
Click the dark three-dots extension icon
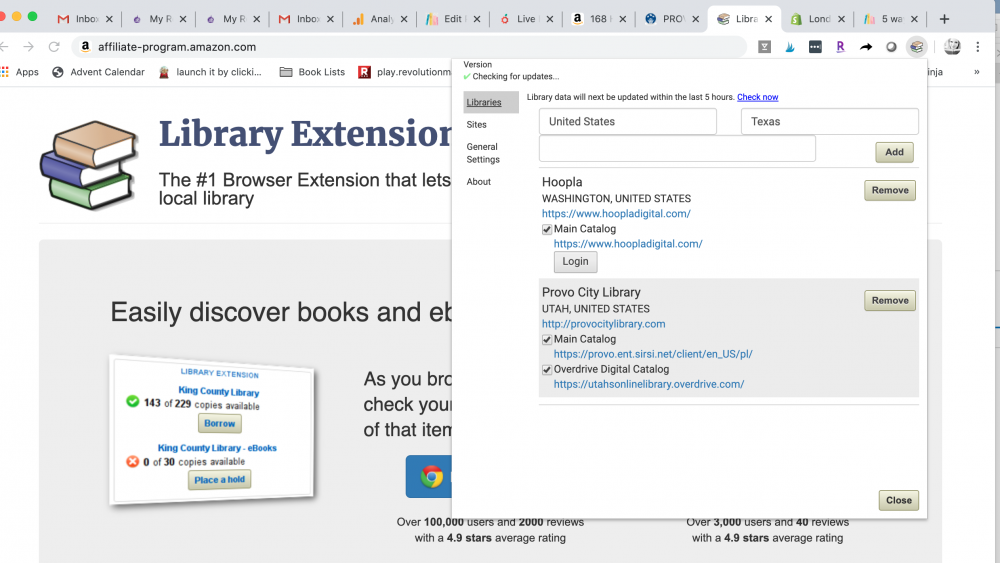(815, 47)
